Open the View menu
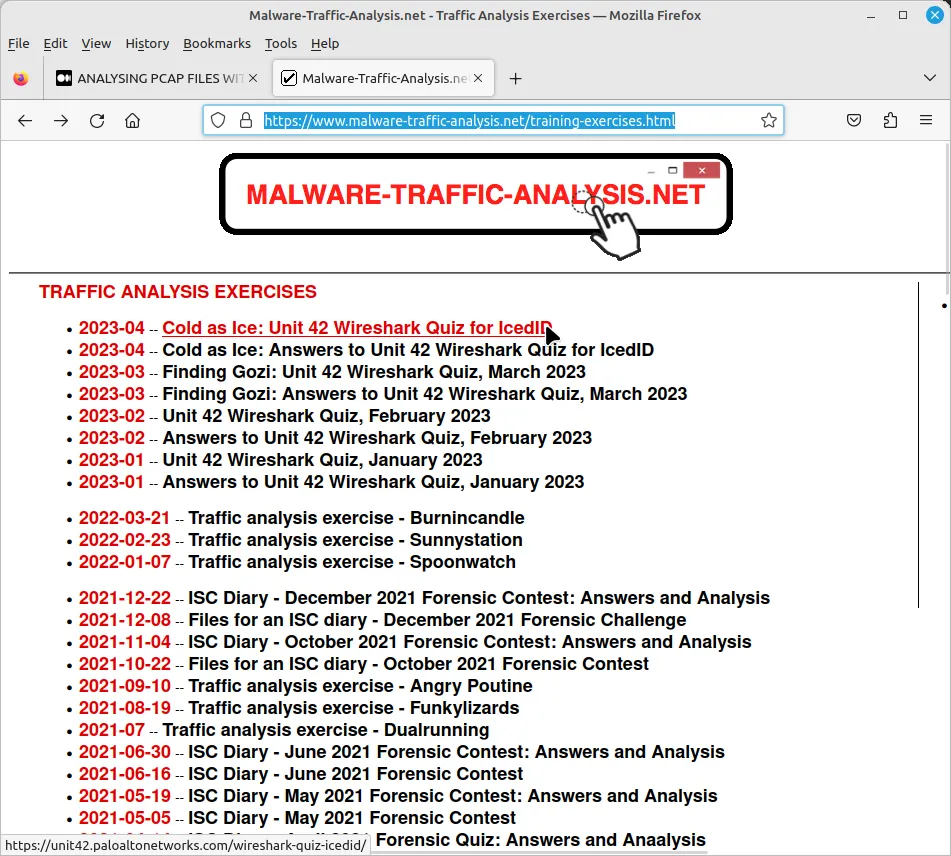The image size is (951, 856). coord(96,44)
